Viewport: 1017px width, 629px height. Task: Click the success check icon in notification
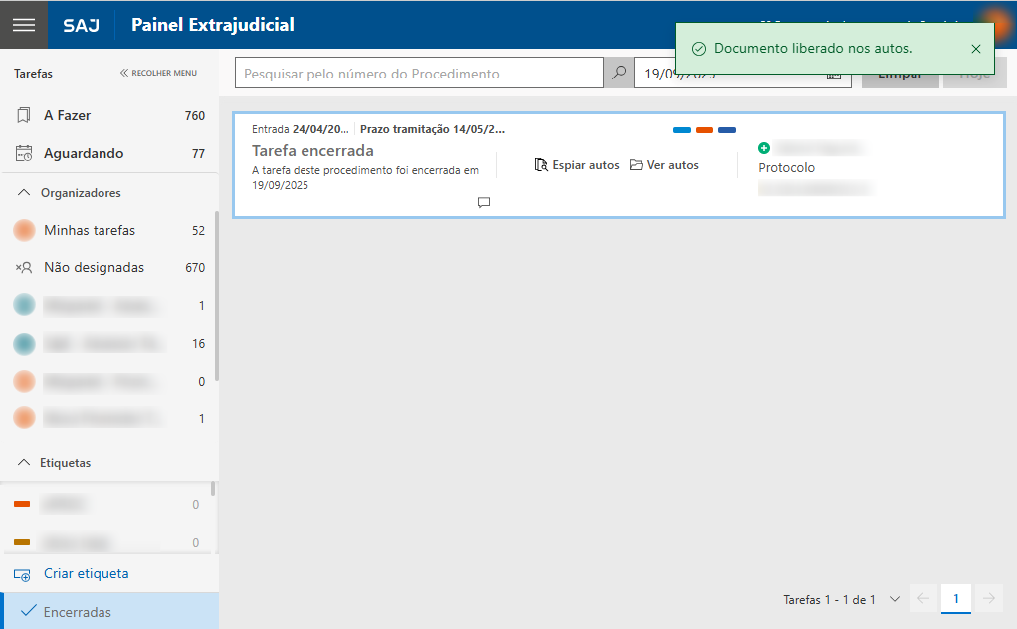(699, 49)
